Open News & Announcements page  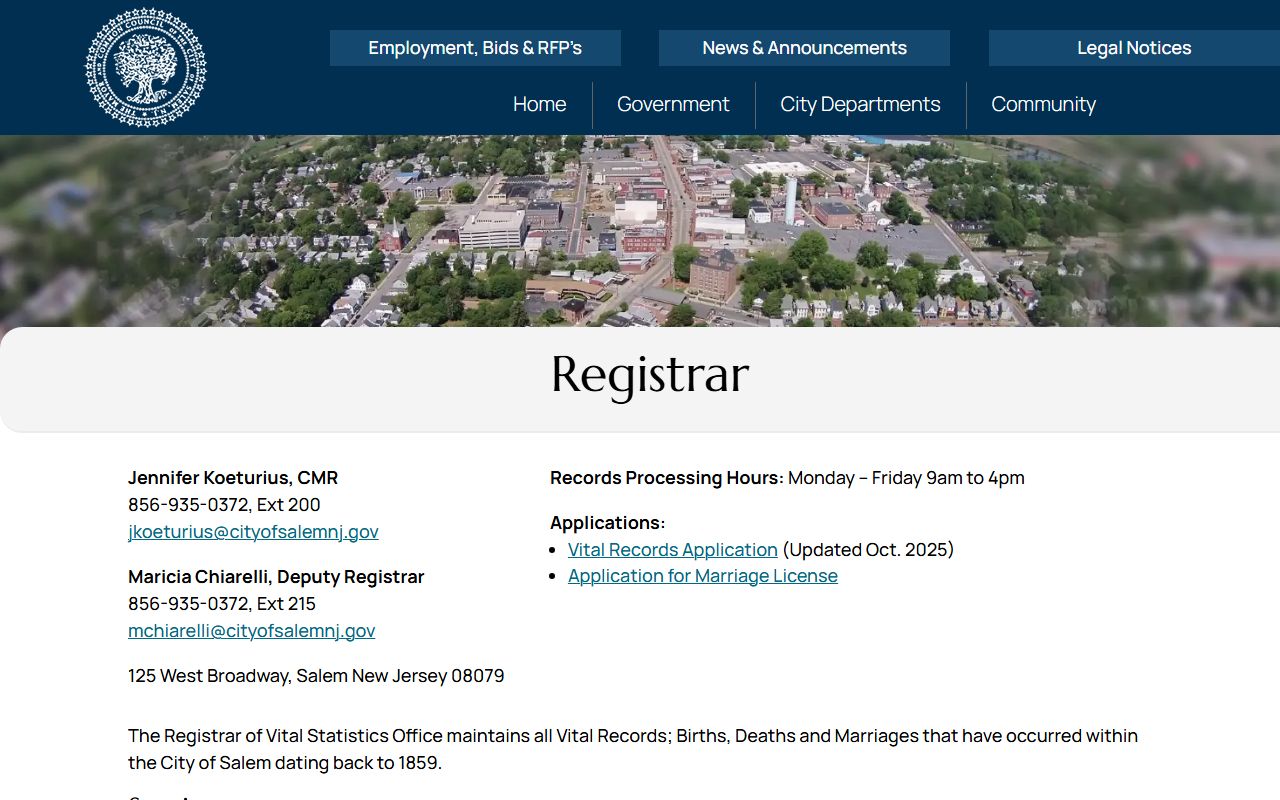[804, 48]
